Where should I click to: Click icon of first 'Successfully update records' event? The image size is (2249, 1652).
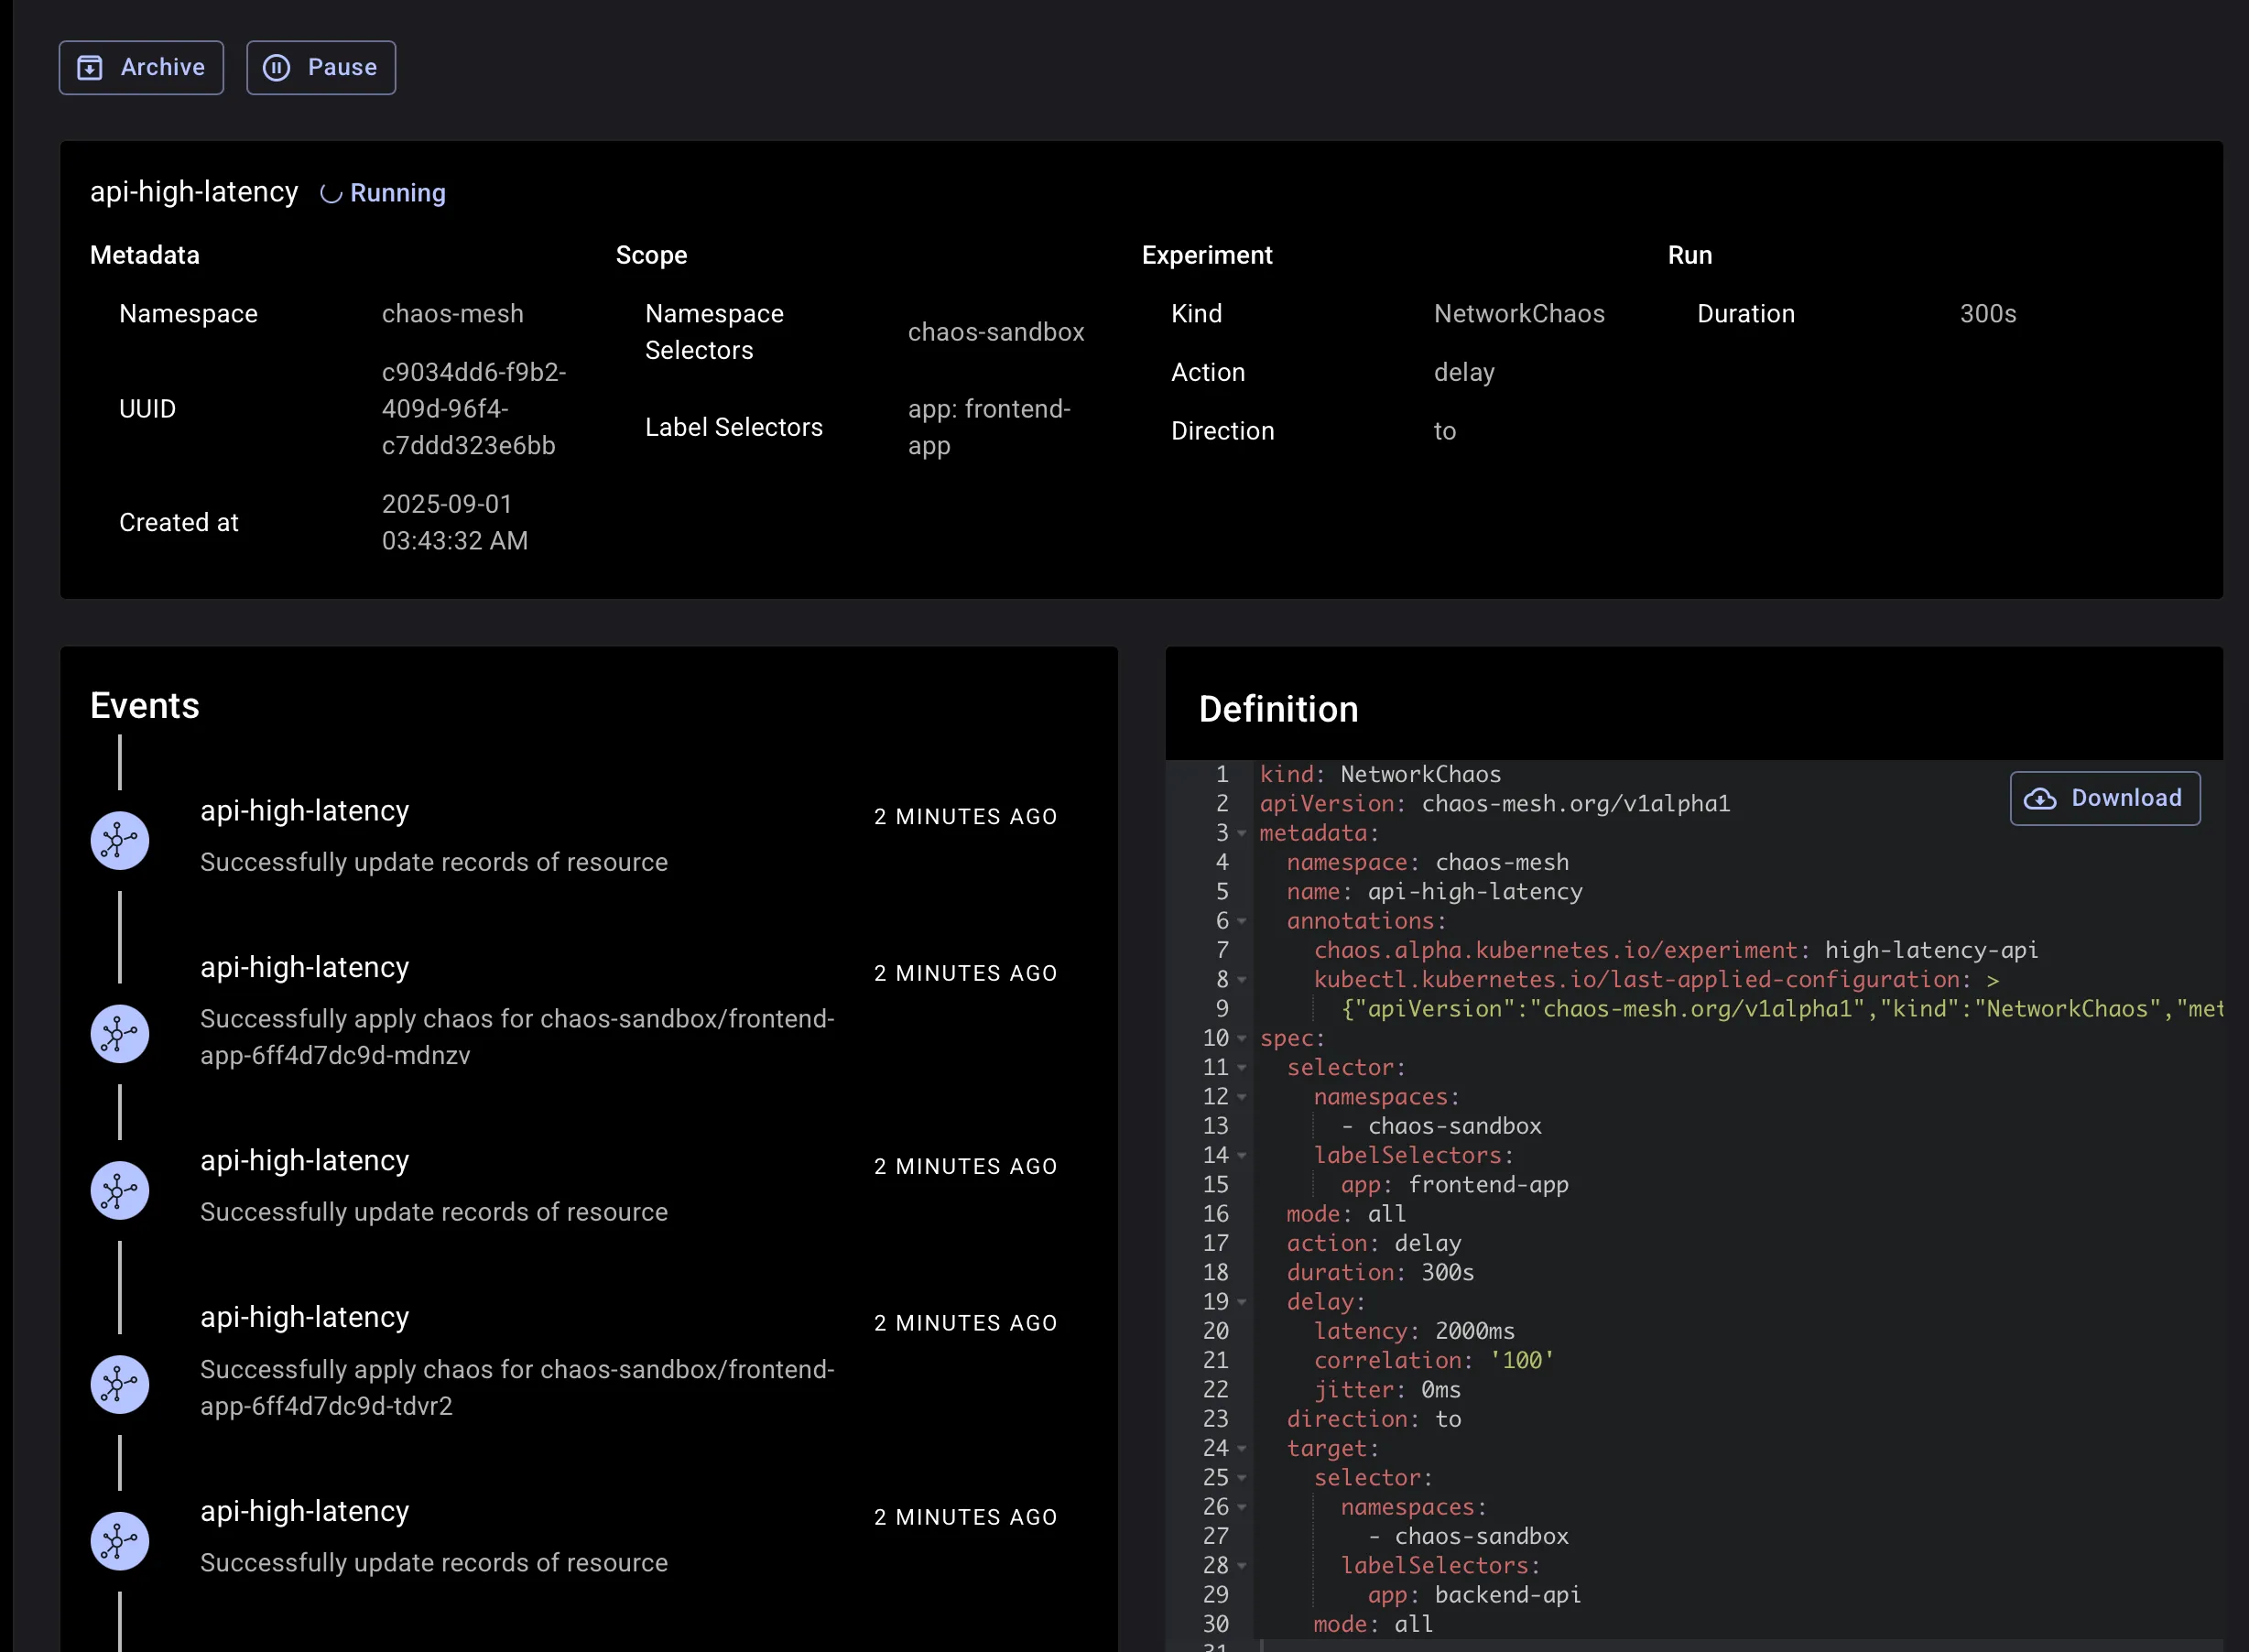point(120,840)
